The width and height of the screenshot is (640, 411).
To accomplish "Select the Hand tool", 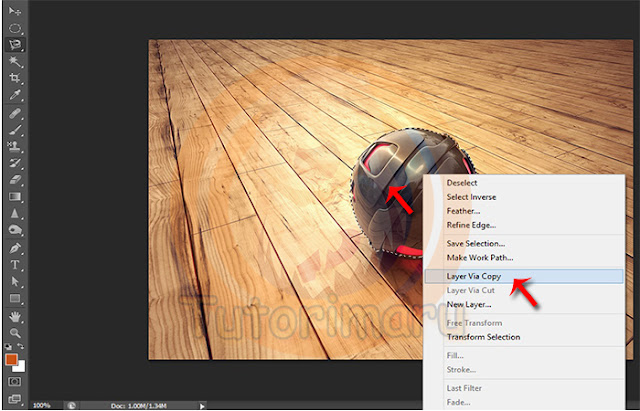I will [15, 316].
